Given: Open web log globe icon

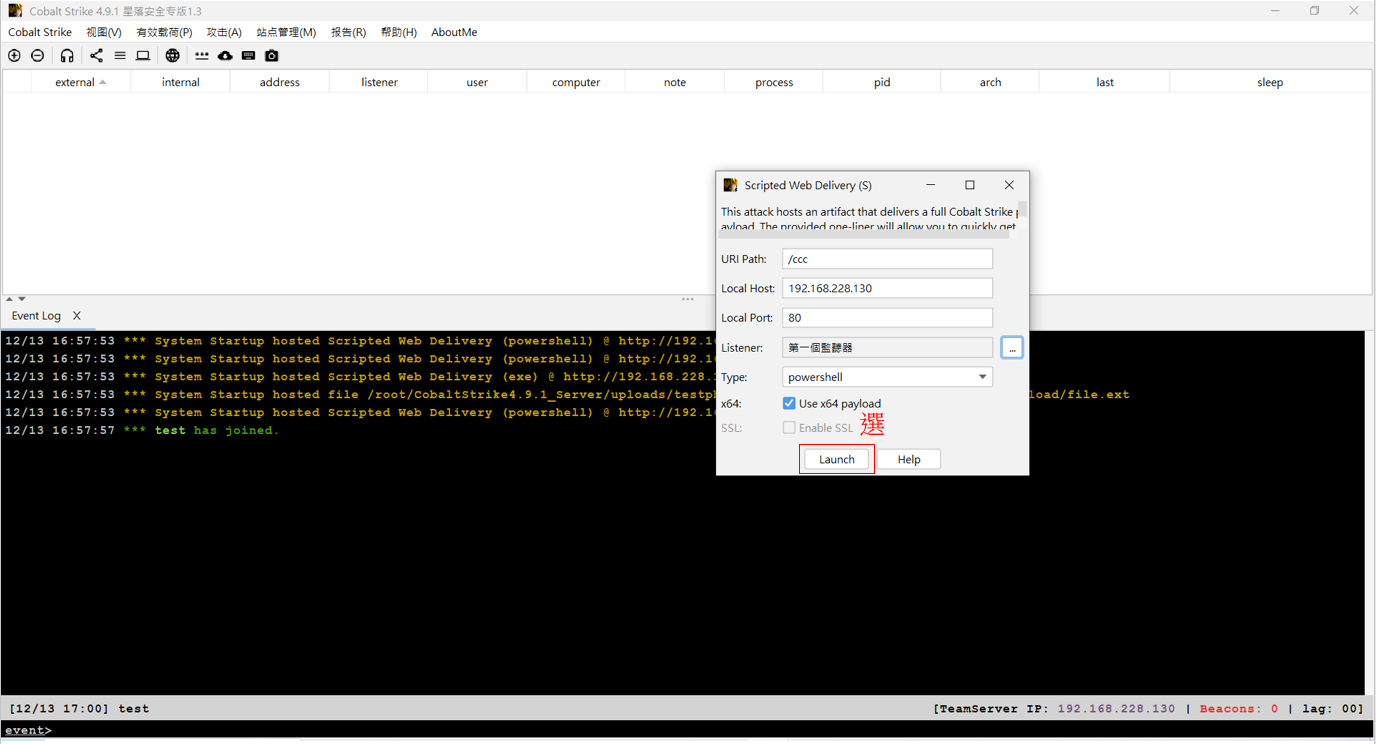Looking at the screenshot, I should tap(173, 56).
